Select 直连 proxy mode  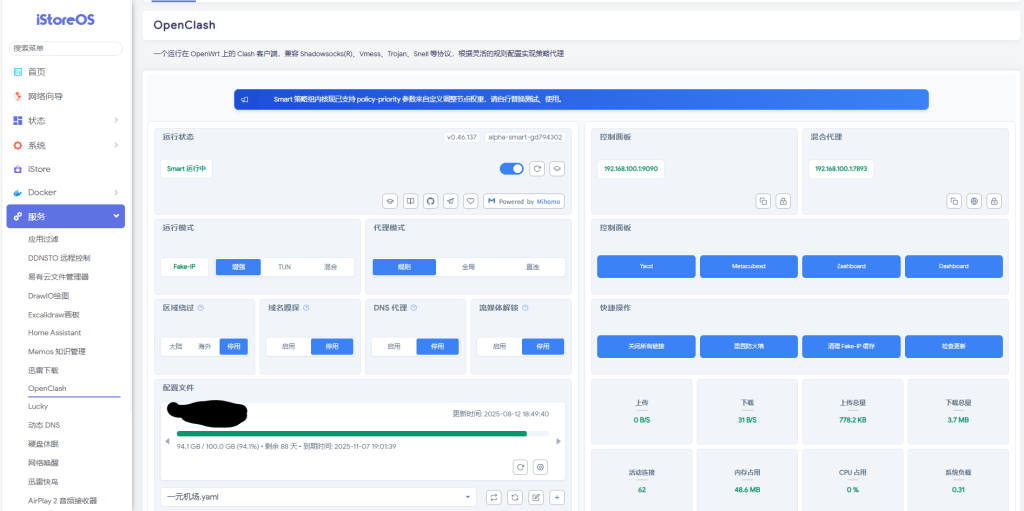(532, 267)
